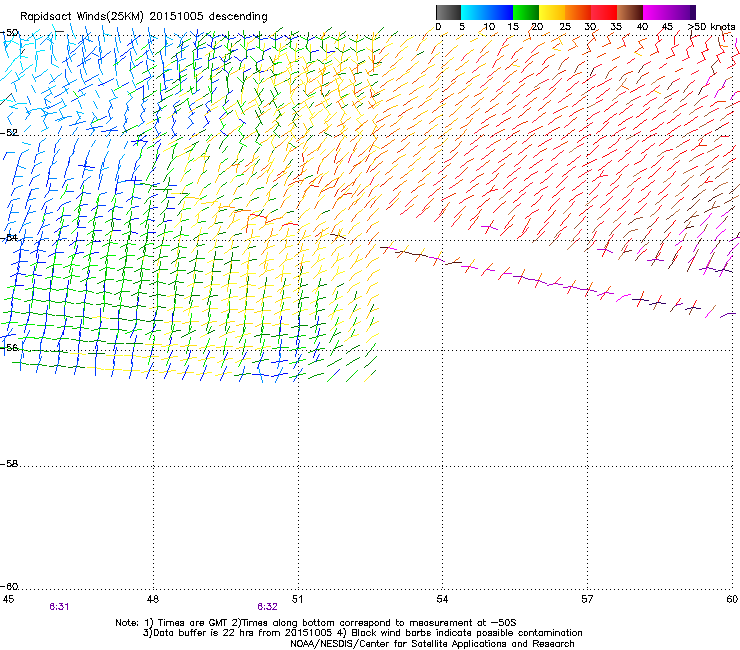740x650 pixels.
Task: Click the '48' longitude axis label
Action: point(152,599)
